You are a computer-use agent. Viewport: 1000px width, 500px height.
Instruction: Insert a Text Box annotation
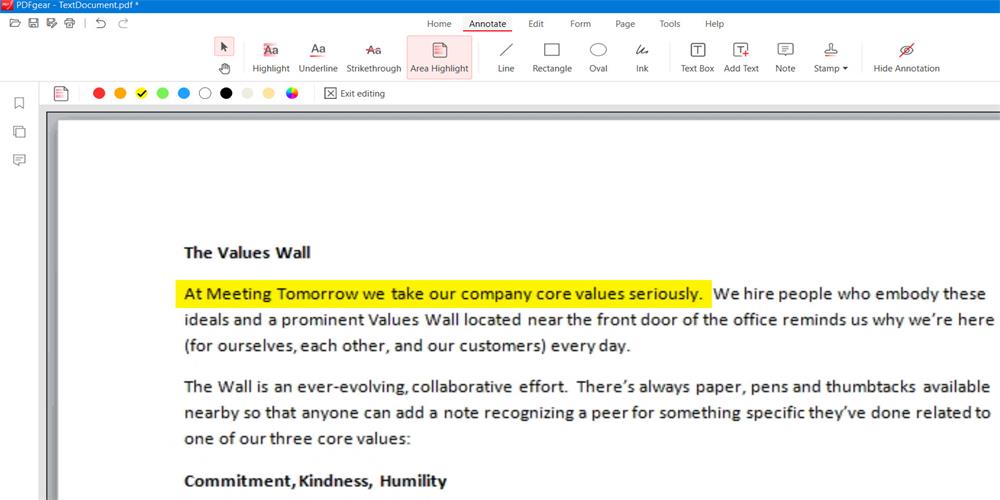(697, 57)
